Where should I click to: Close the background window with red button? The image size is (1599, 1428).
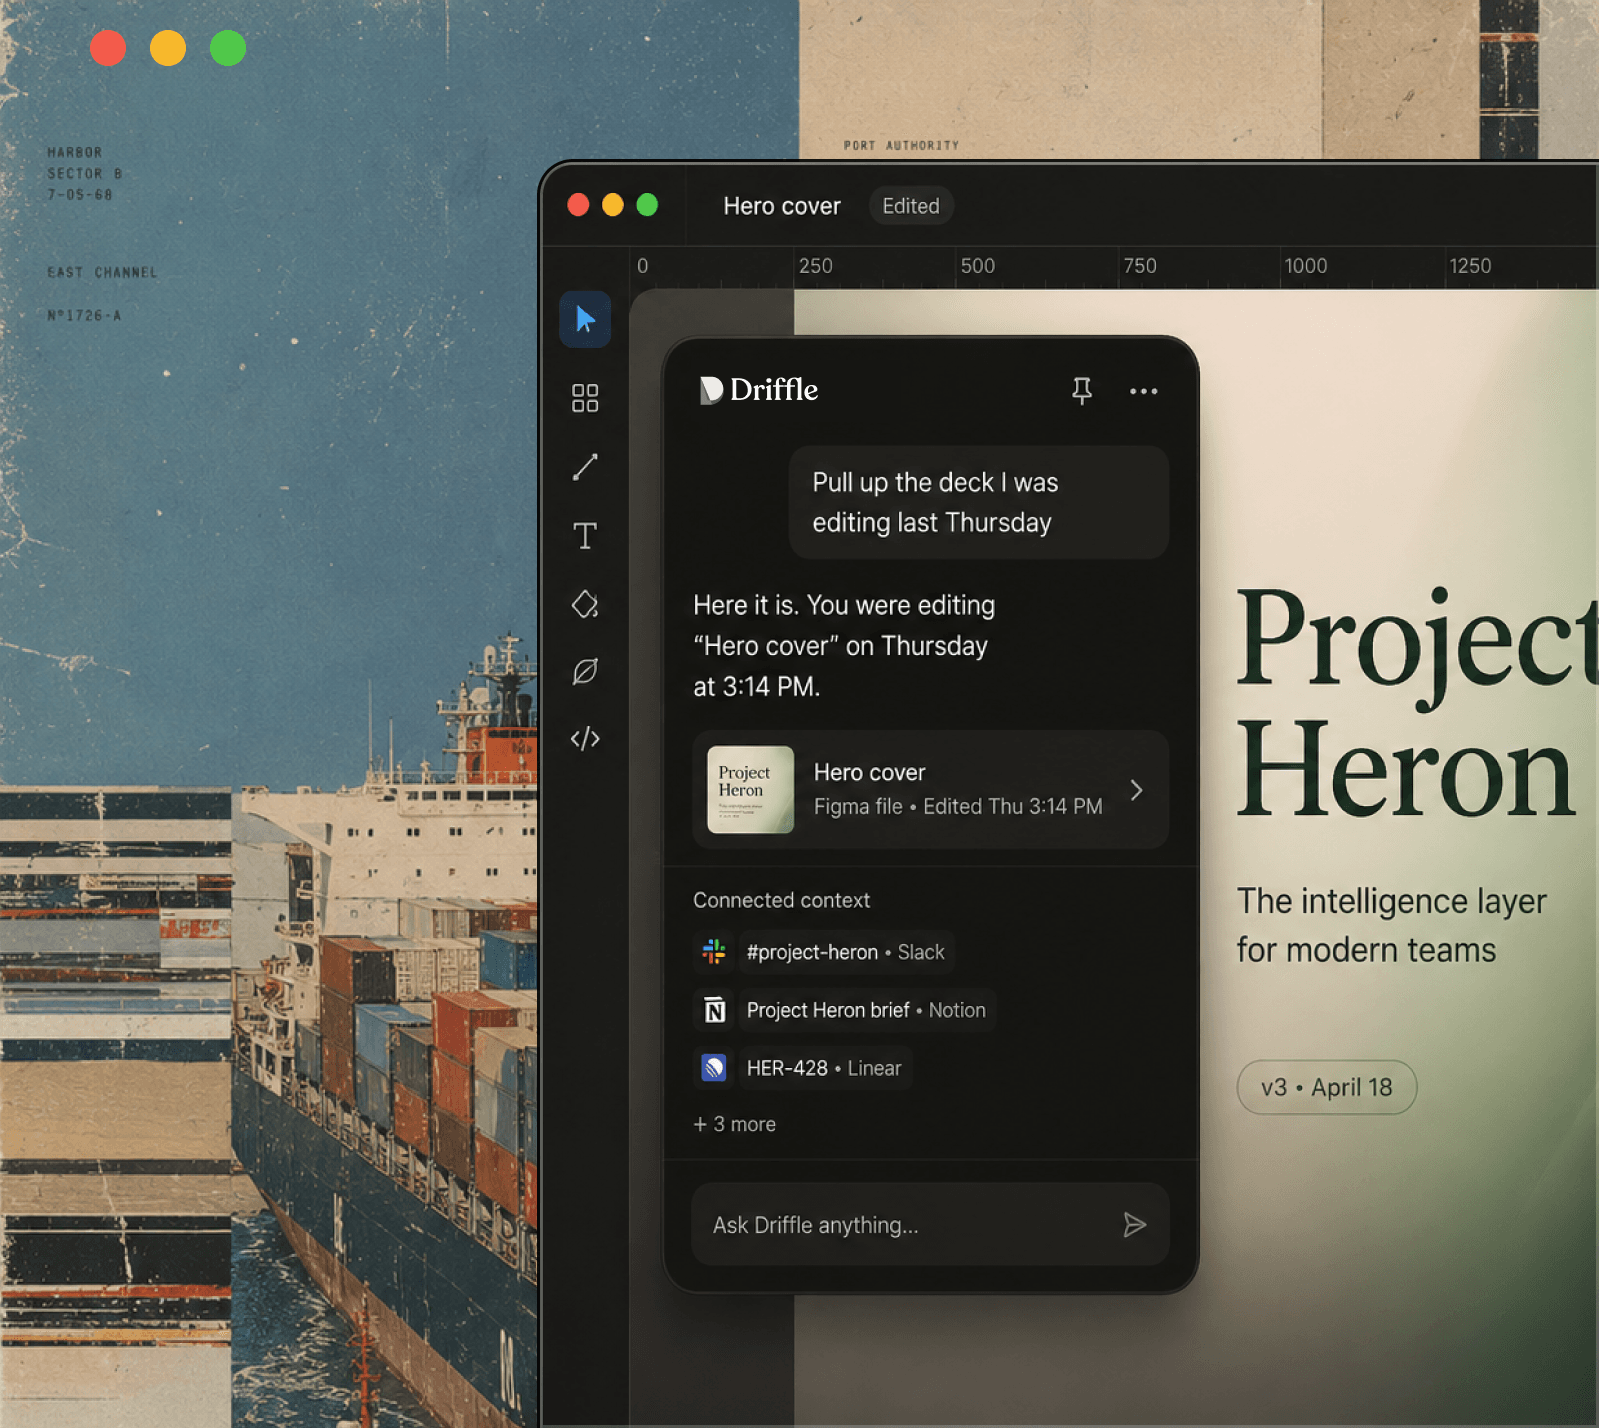(x=108, y=48)
